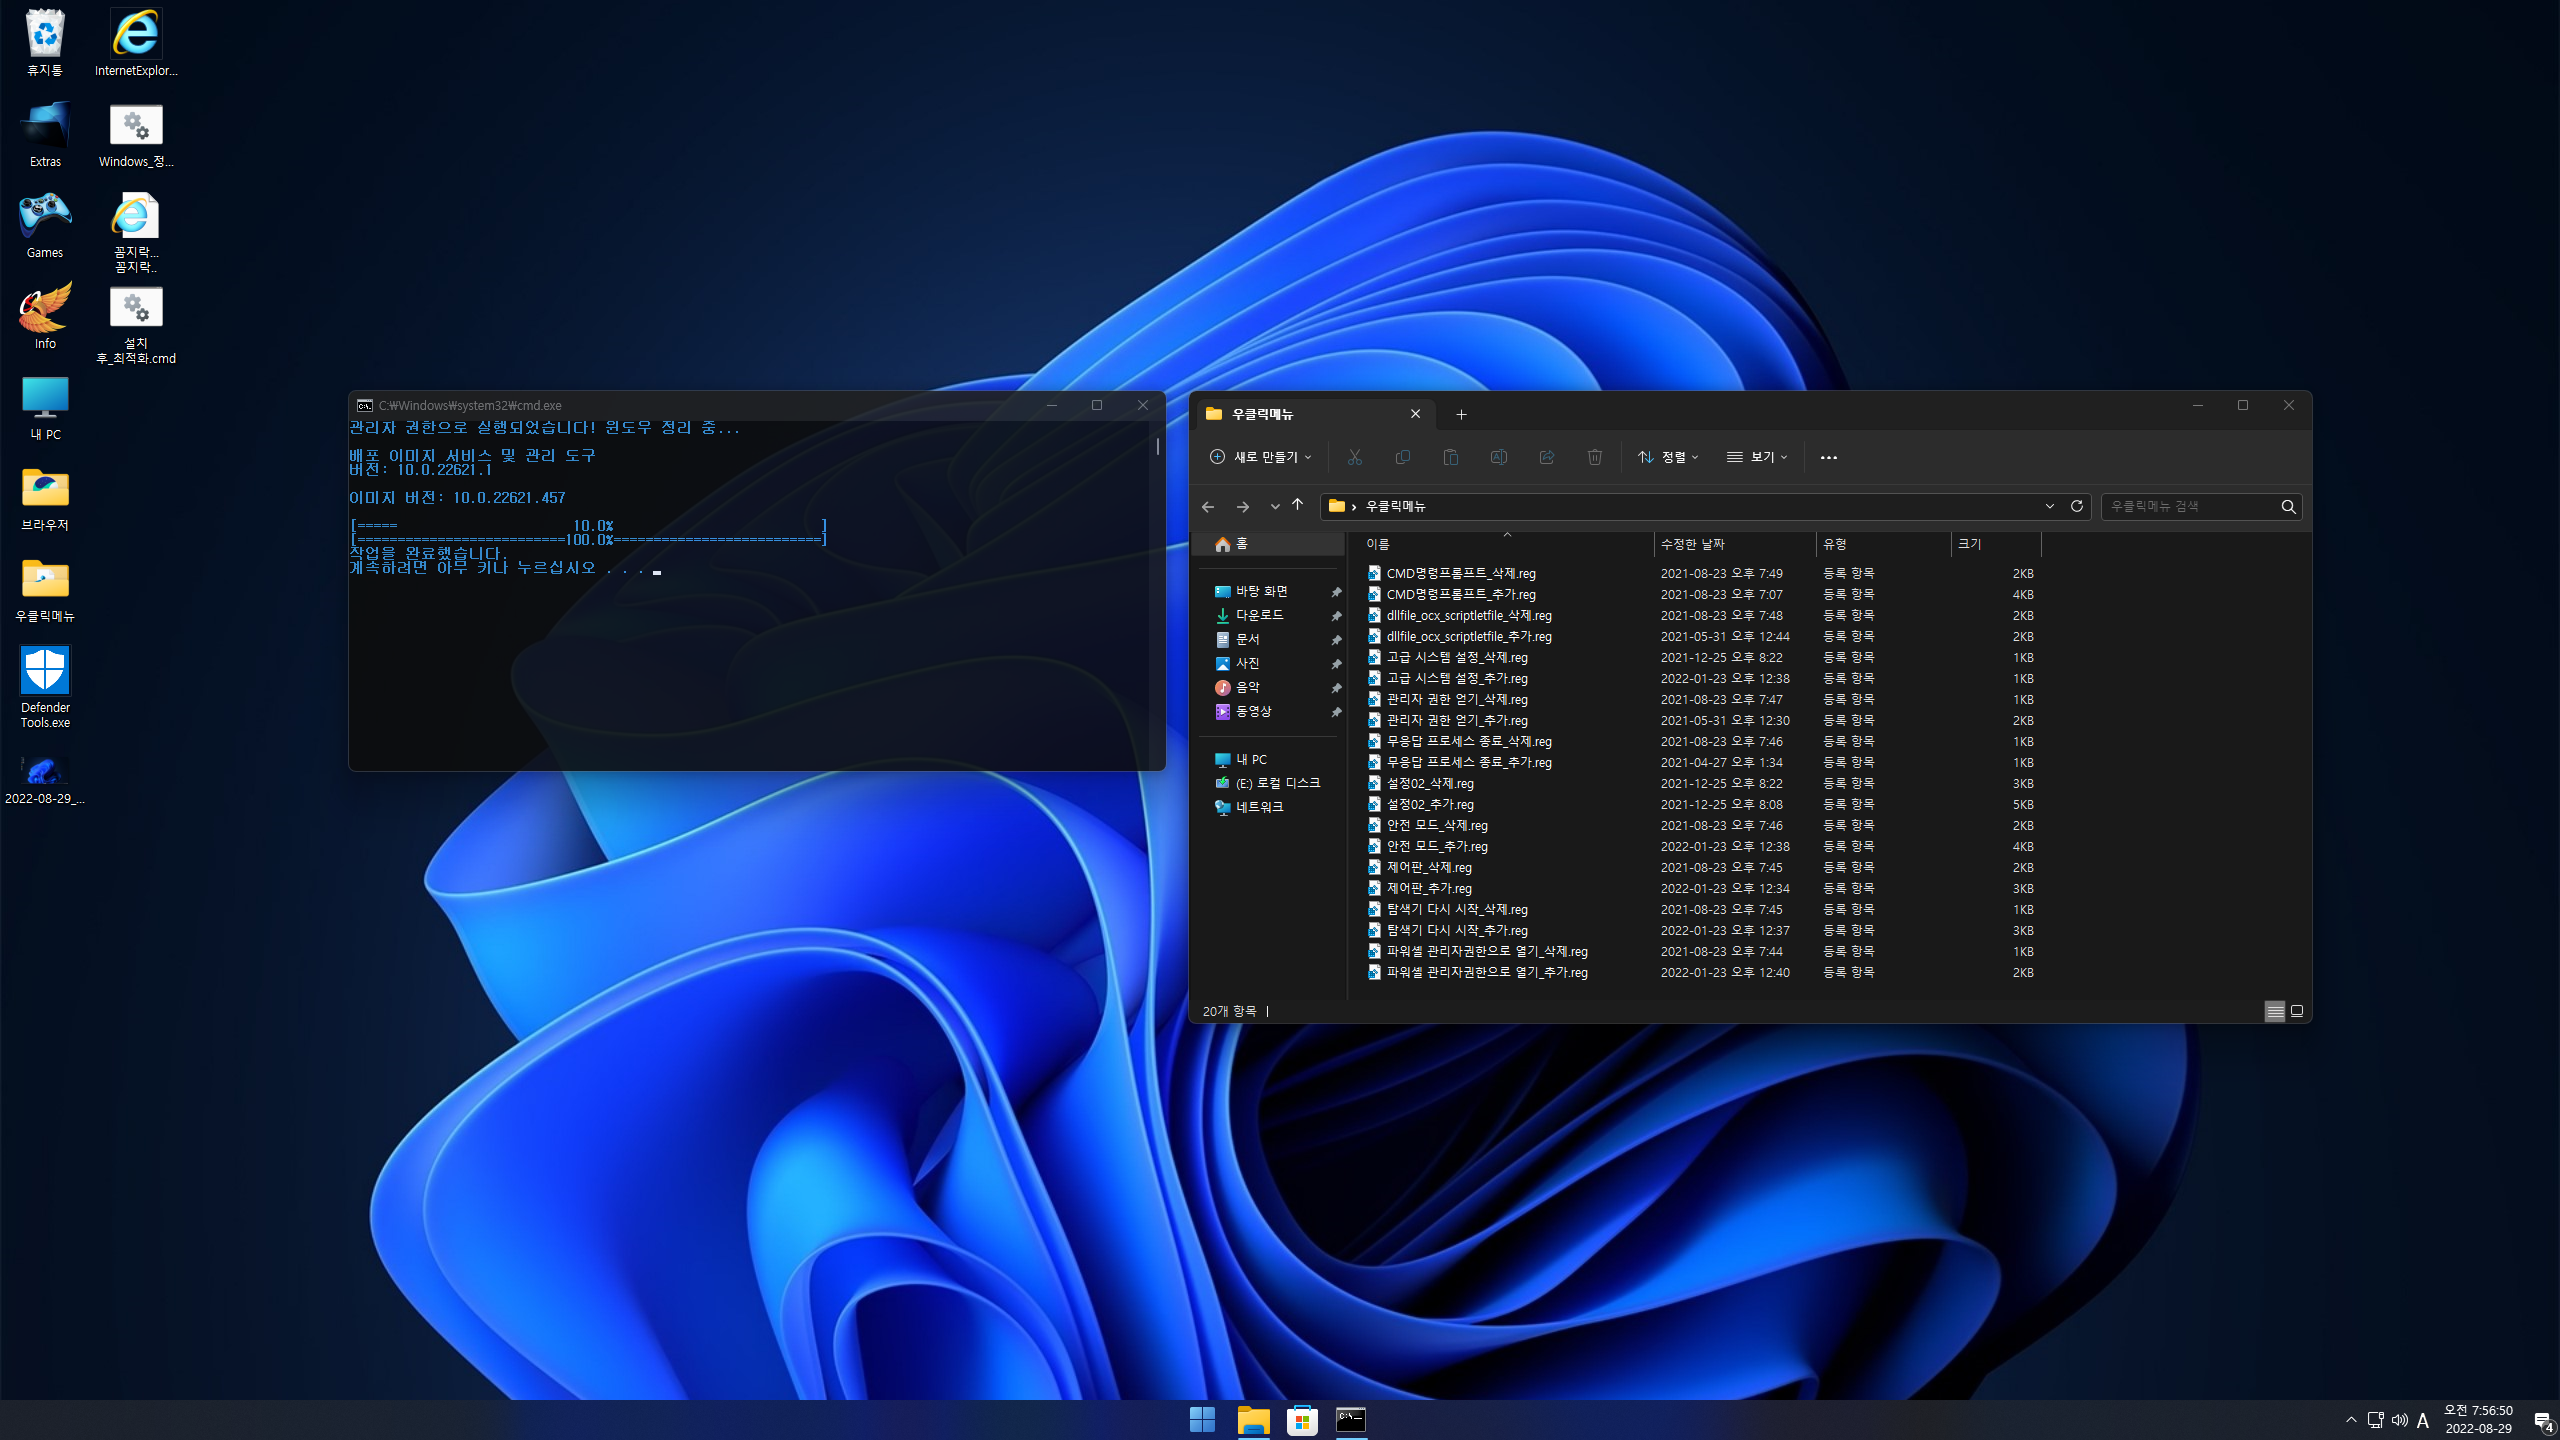Open Microsoft Store from taskbar
The image size is (2560, 1440).
[1302, 1419]
